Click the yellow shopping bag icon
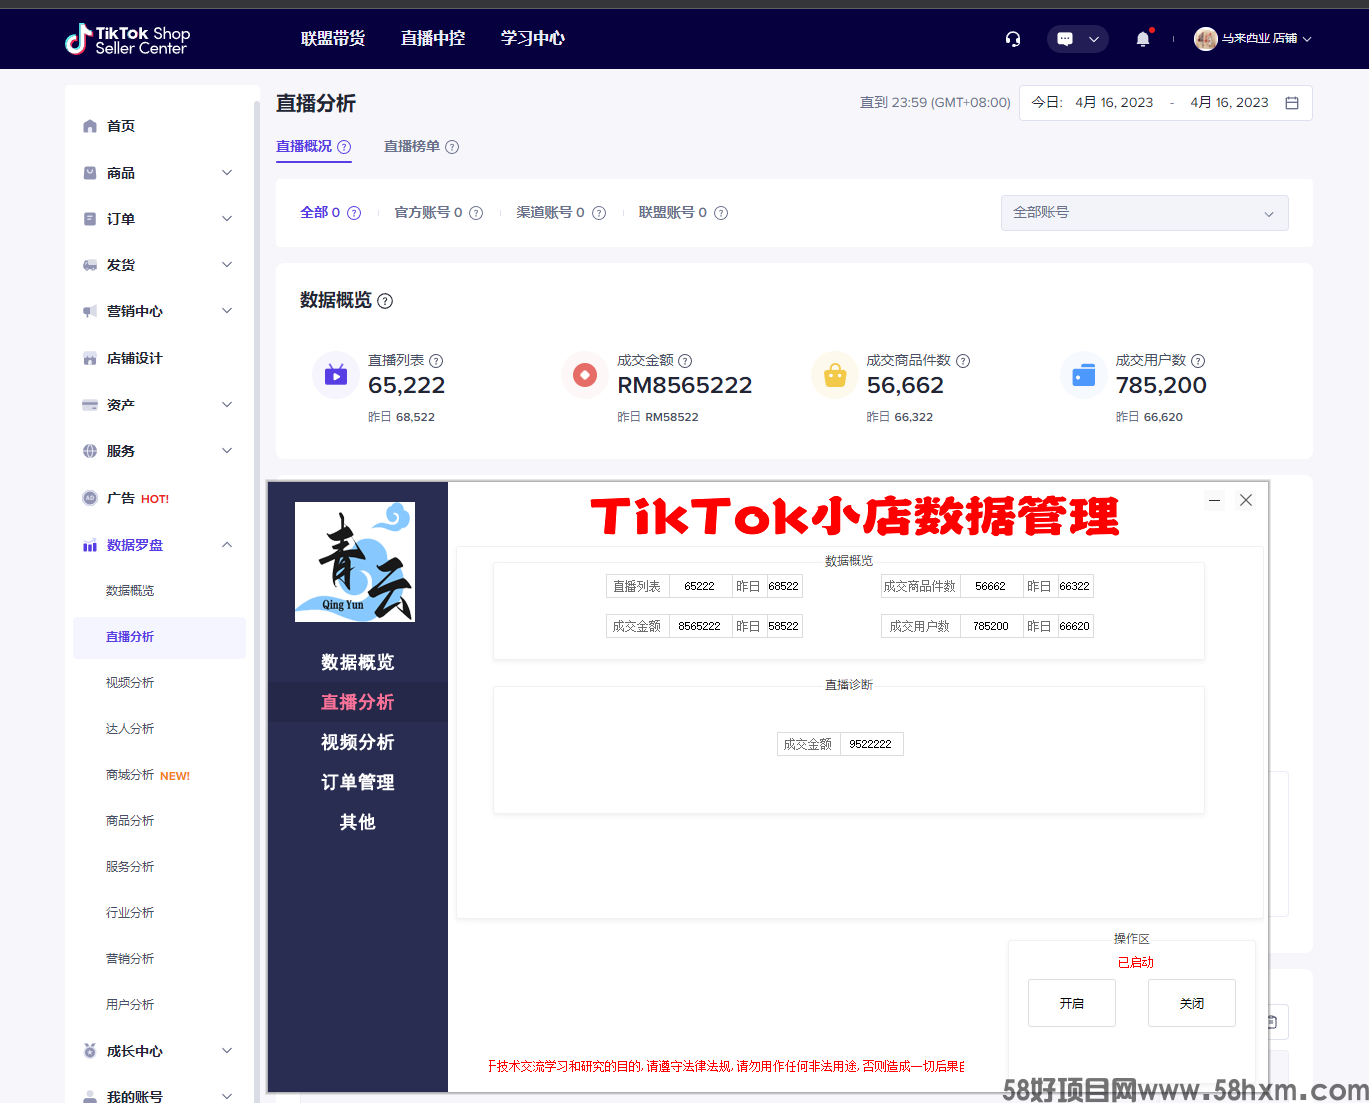The width and height of the screenshot is (1369, 1103). (835, 376)
